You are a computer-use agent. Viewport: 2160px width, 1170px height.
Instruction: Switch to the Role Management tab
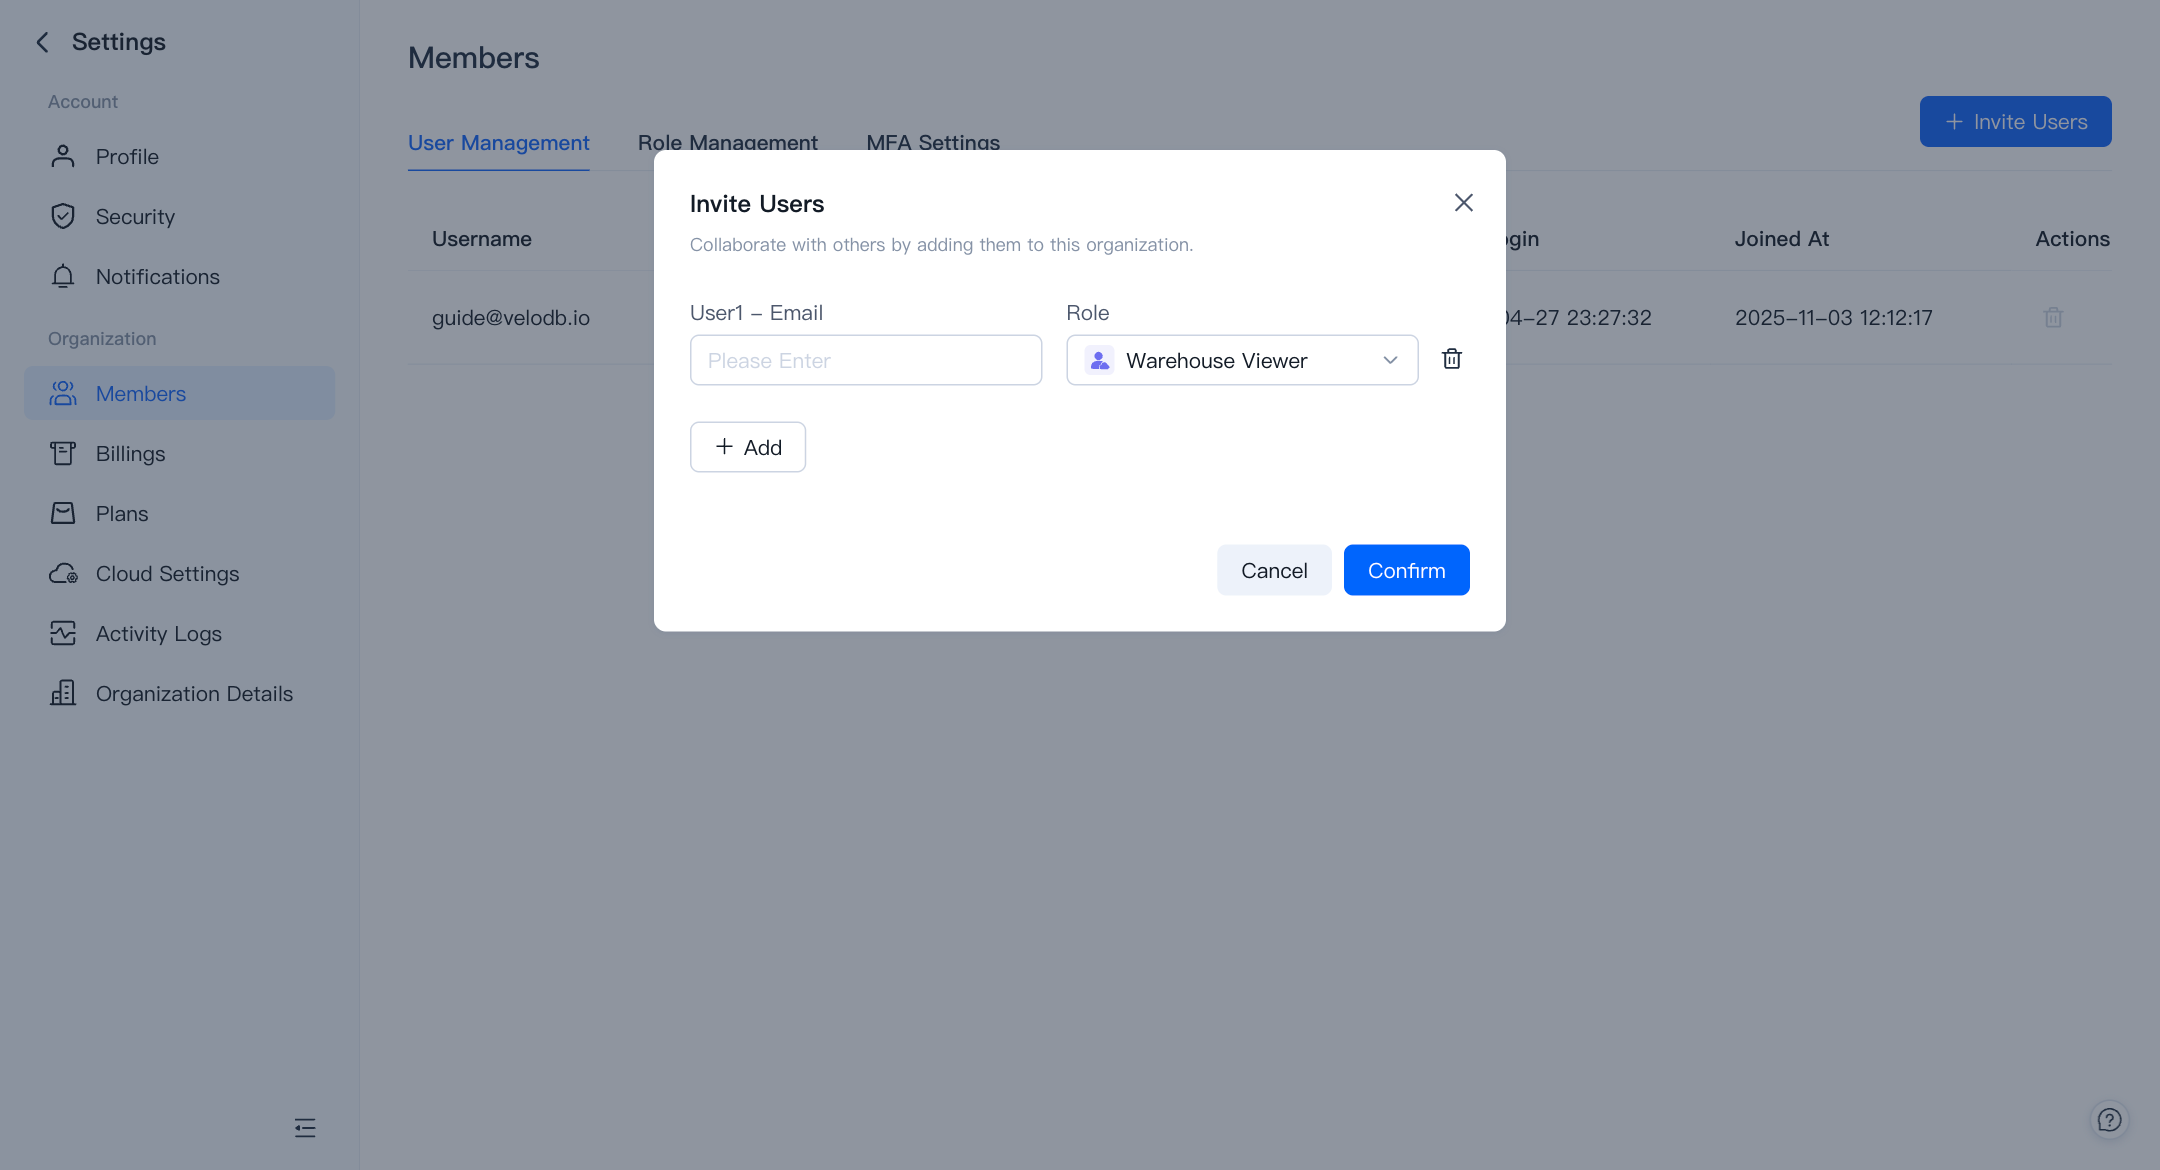point(728,142)
